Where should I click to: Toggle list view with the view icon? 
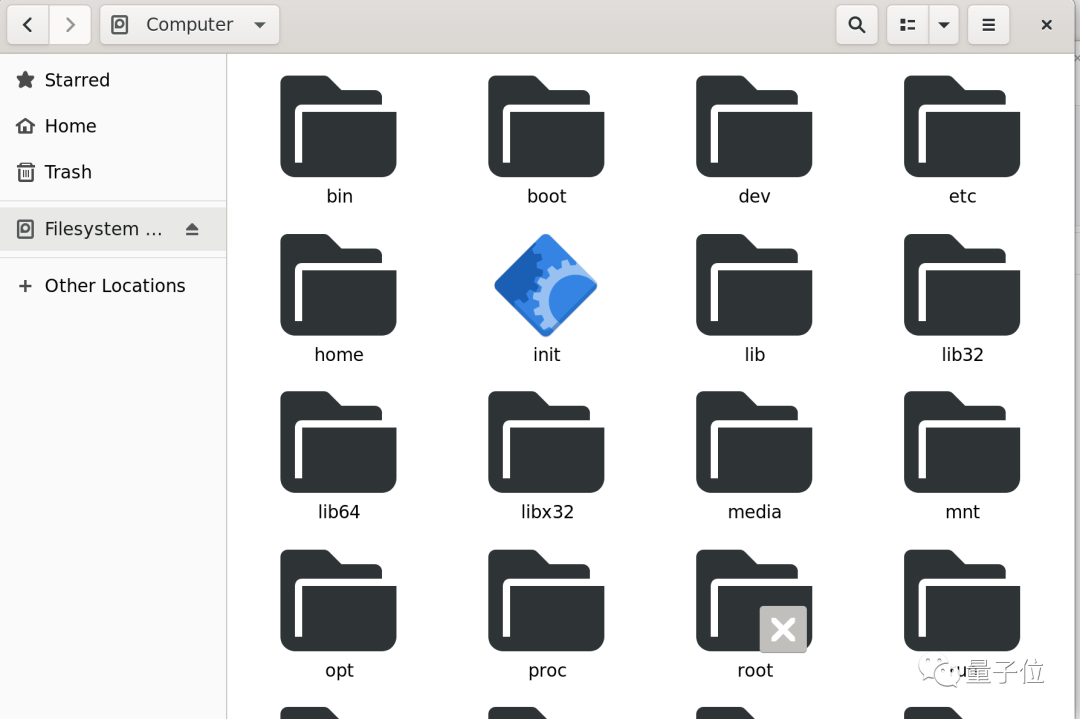[x=907, y=25]
